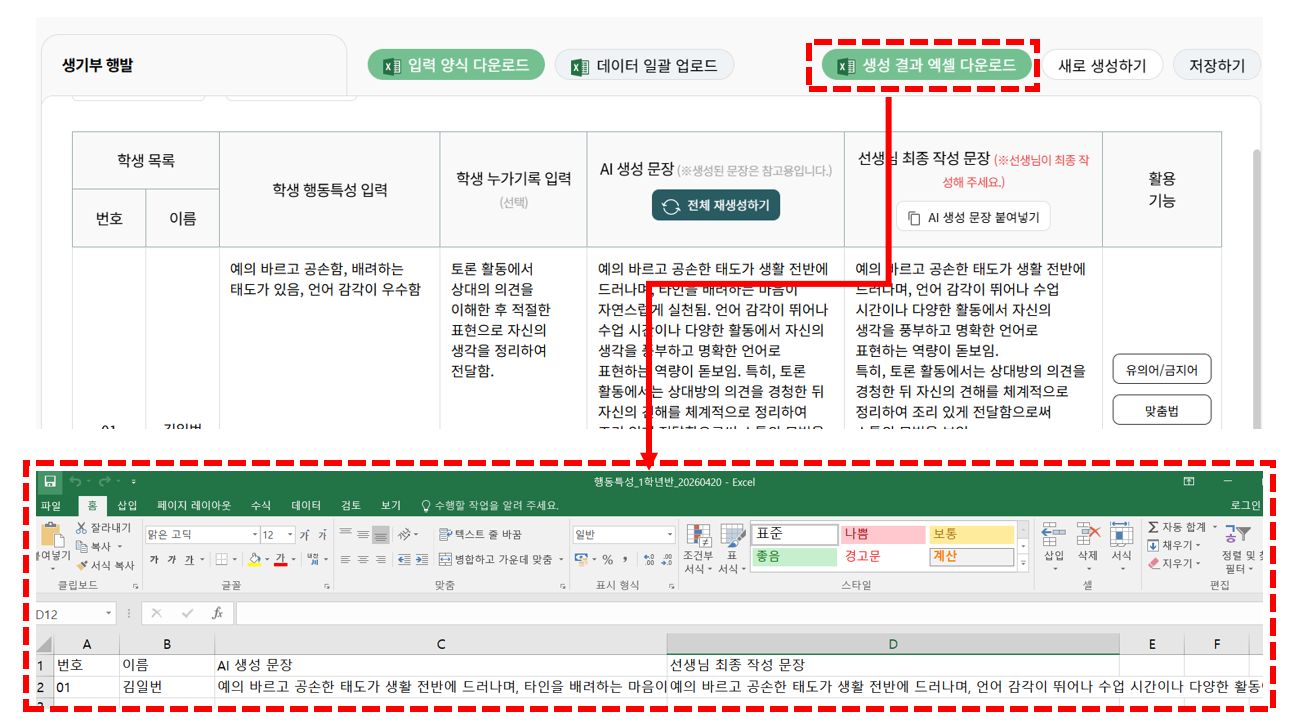1297x723 pixels.
Task: Toggle bottom vertical alignment button
Action: 380,534
